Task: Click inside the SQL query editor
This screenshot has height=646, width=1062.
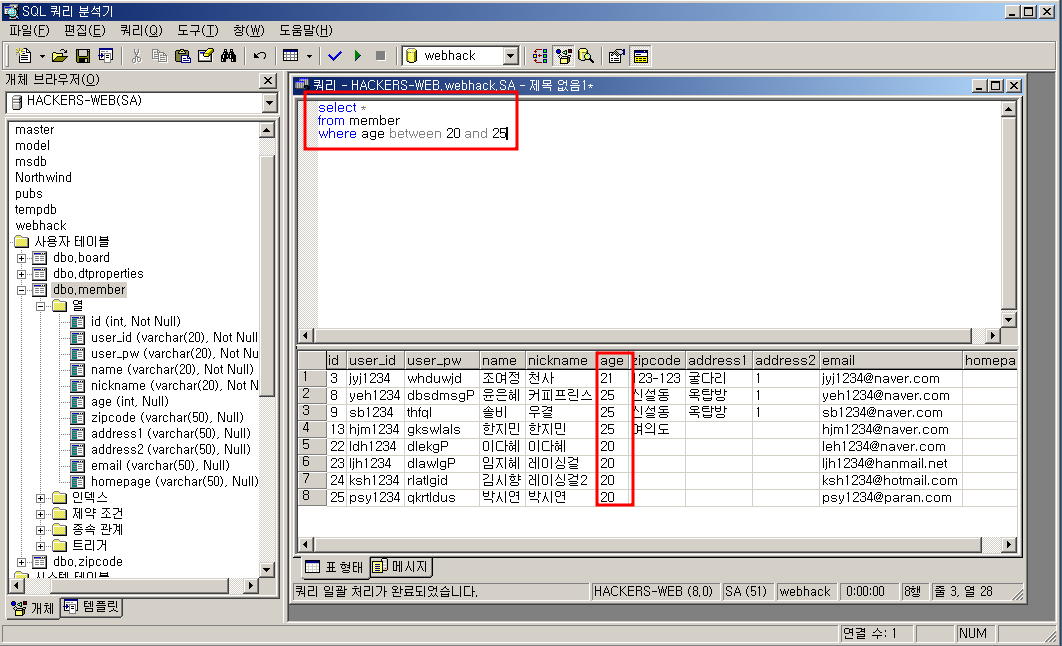Action: point(650,214)
